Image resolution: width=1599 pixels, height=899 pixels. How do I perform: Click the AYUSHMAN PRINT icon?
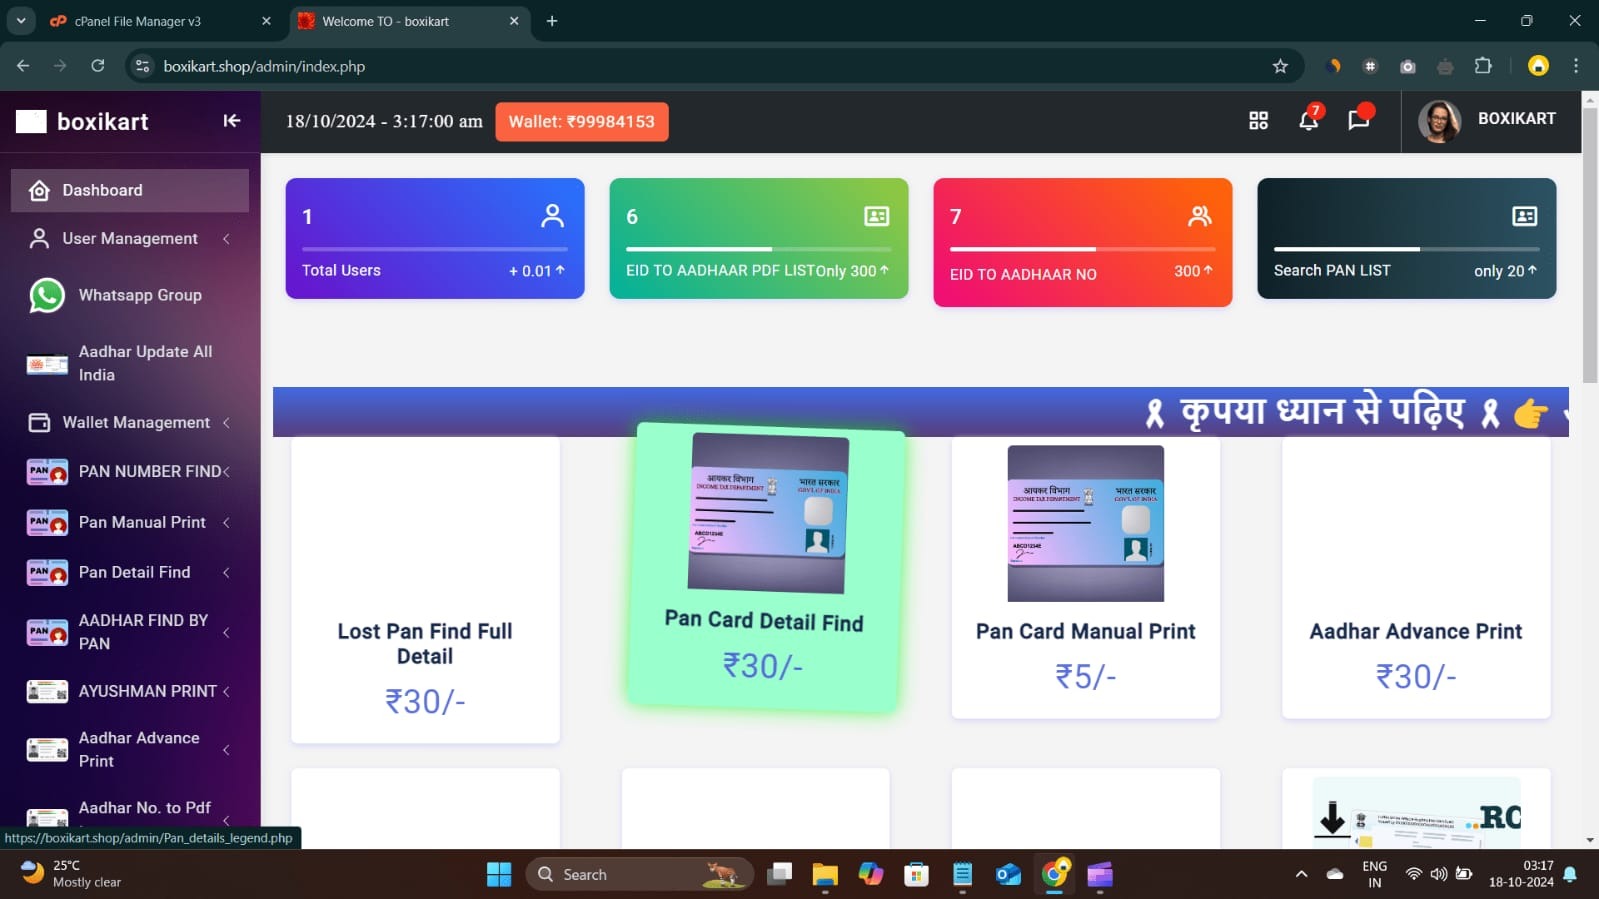coord(47,691)
